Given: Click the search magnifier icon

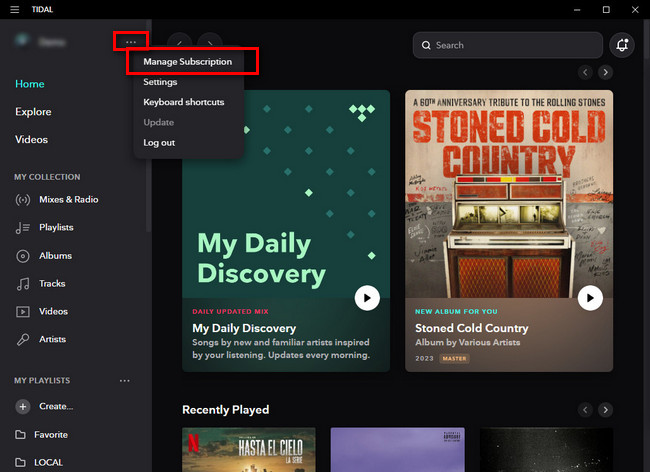Looking at the screenshot, I should coord(426,45).
